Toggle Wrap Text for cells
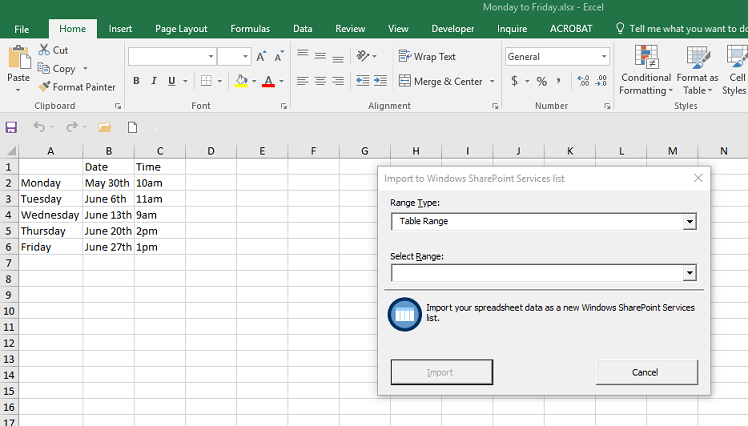The image size is (748, 426). [427, 57]
